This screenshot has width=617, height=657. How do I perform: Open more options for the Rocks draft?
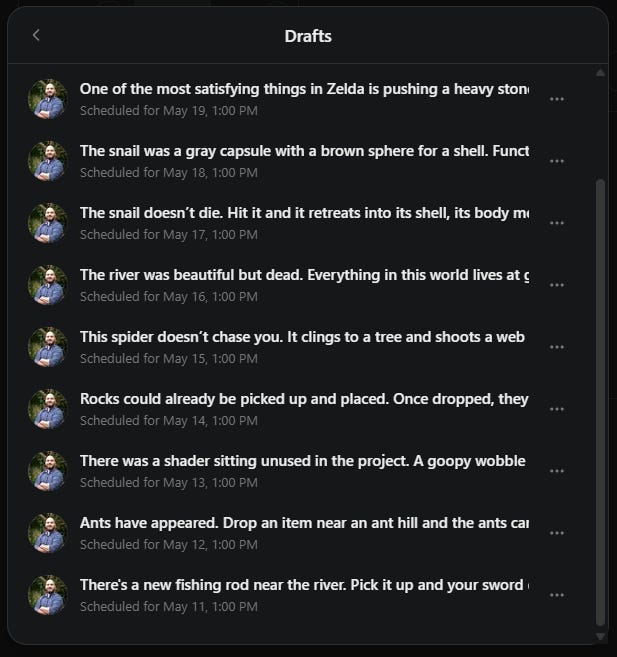coord(556,409)
